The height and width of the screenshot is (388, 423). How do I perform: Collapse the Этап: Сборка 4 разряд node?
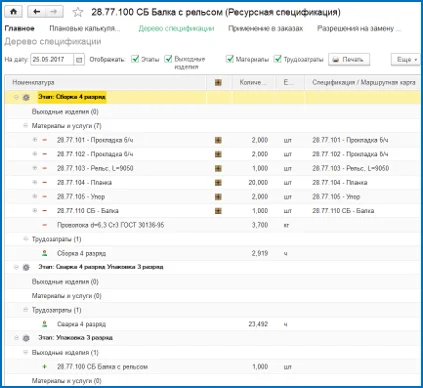(x=16, y=97)
